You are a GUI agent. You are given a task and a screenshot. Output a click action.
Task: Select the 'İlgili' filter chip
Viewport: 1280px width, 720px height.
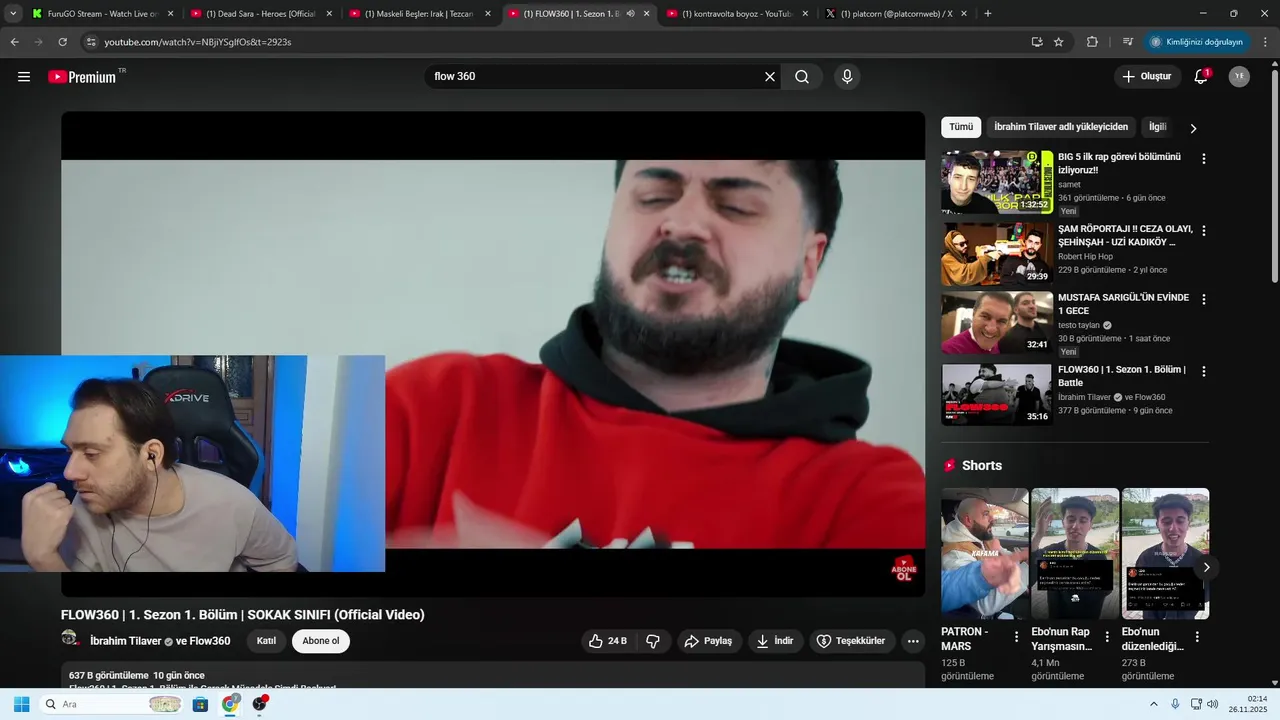(x=1158, y=127)
